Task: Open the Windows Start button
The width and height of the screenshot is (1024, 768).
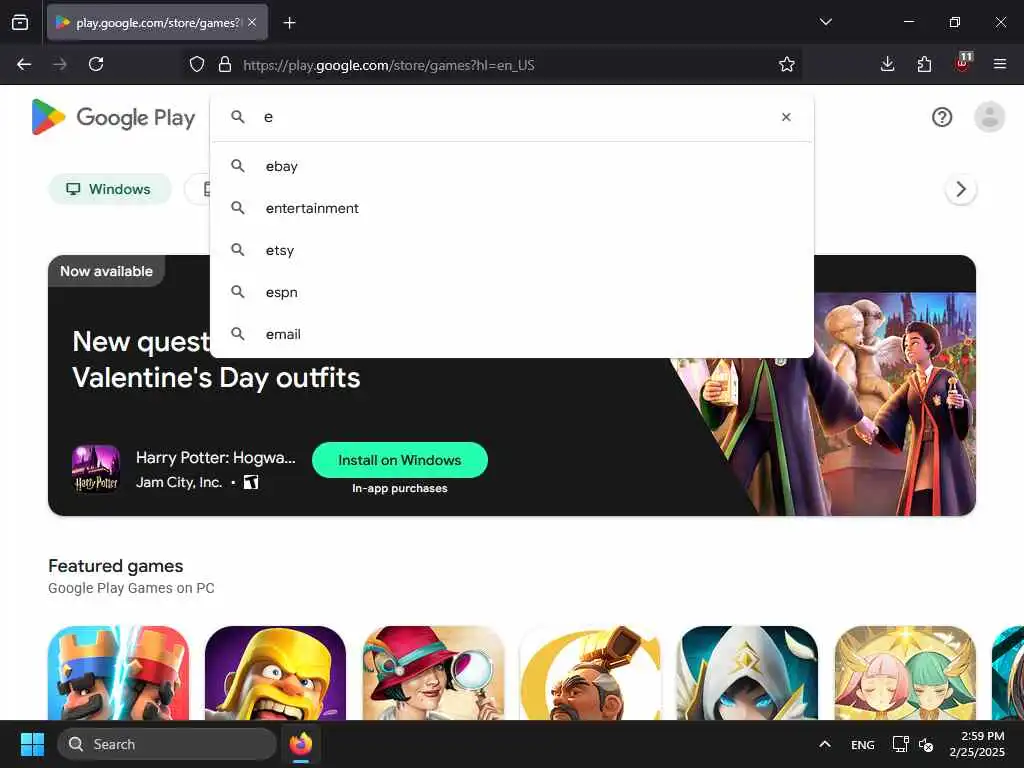Action: (32, 744)
